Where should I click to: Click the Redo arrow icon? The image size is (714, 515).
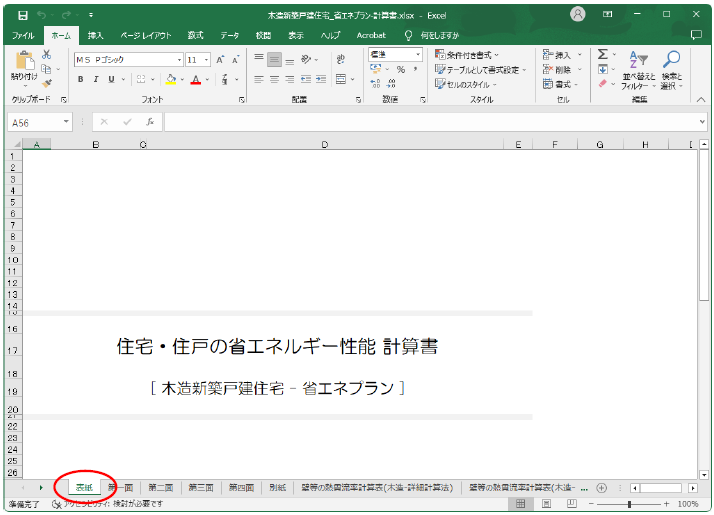click(66, 15)
